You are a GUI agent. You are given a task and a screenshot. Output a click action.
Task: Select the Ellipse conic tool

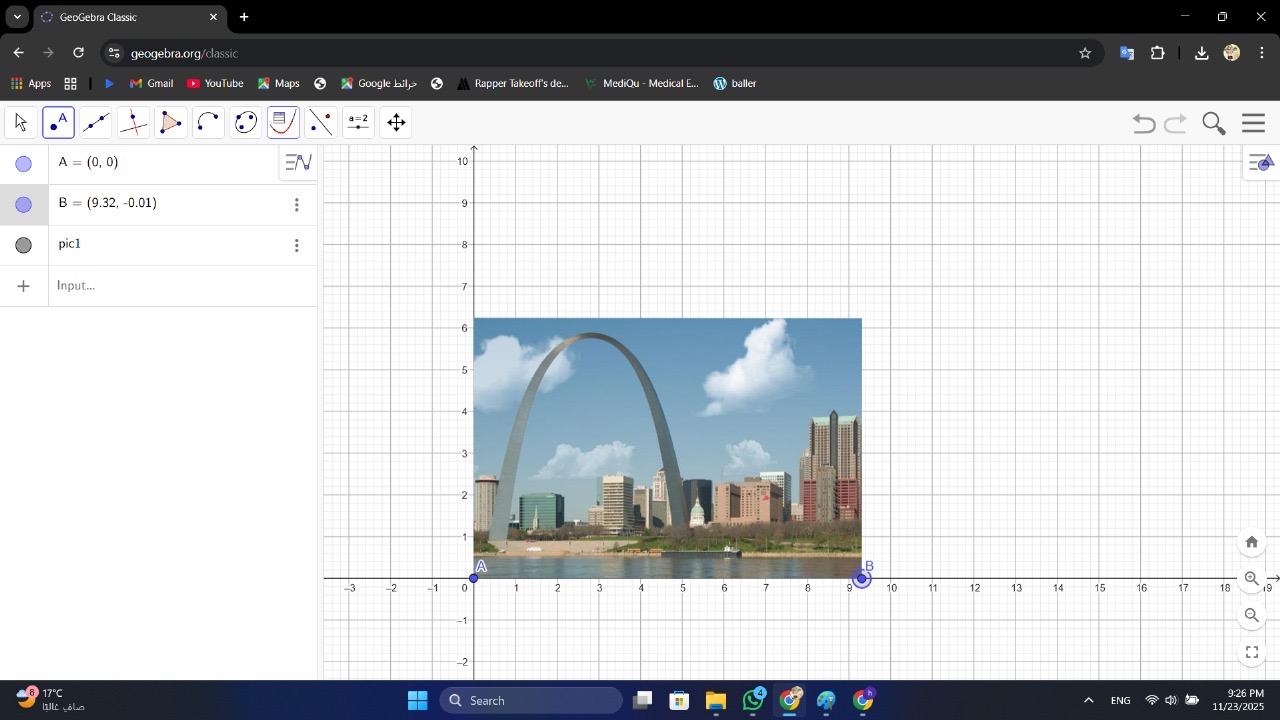point(246,122)
